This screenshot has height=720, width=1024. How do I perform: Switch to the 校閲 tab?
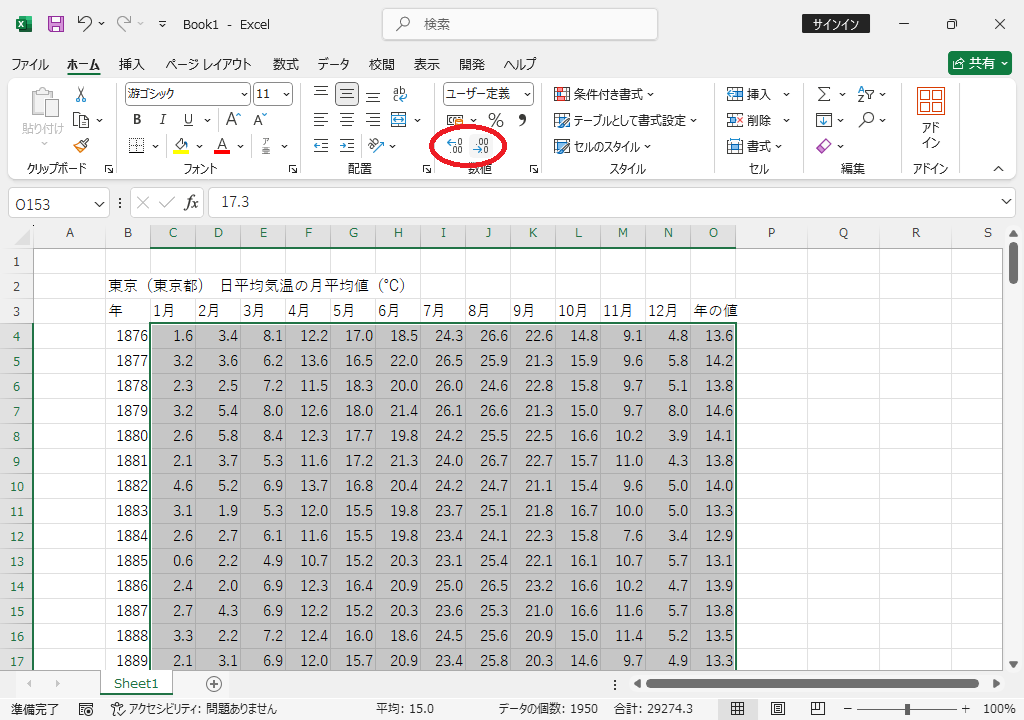coord(381,64)
